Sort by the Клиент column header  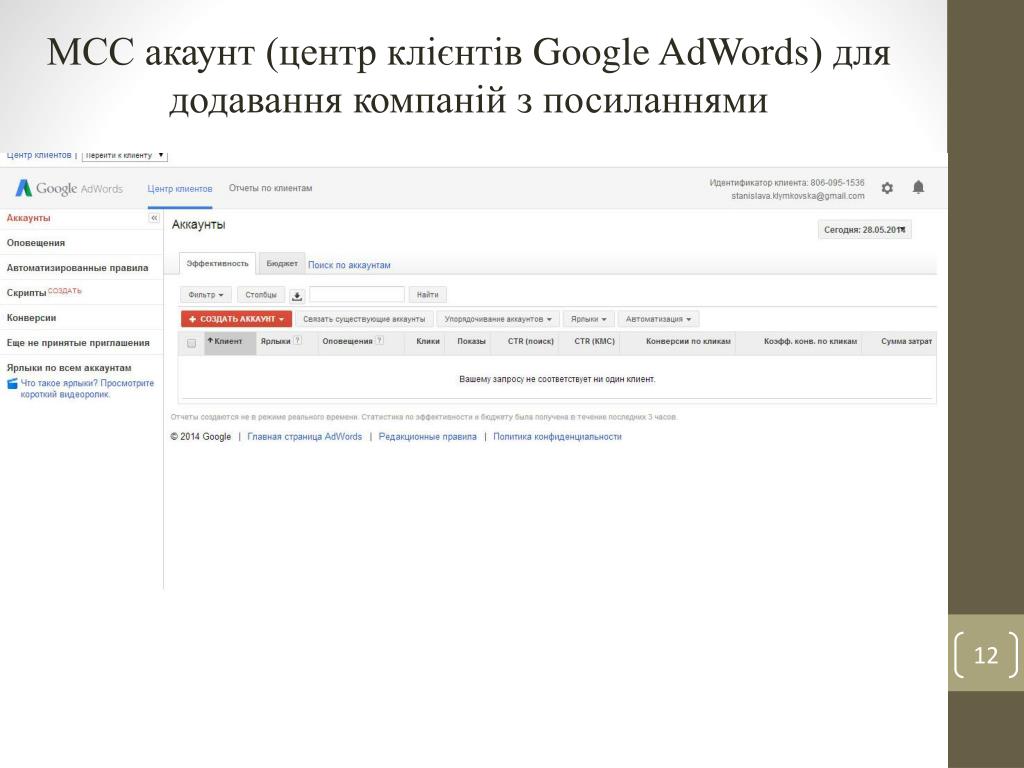(228, 342)
